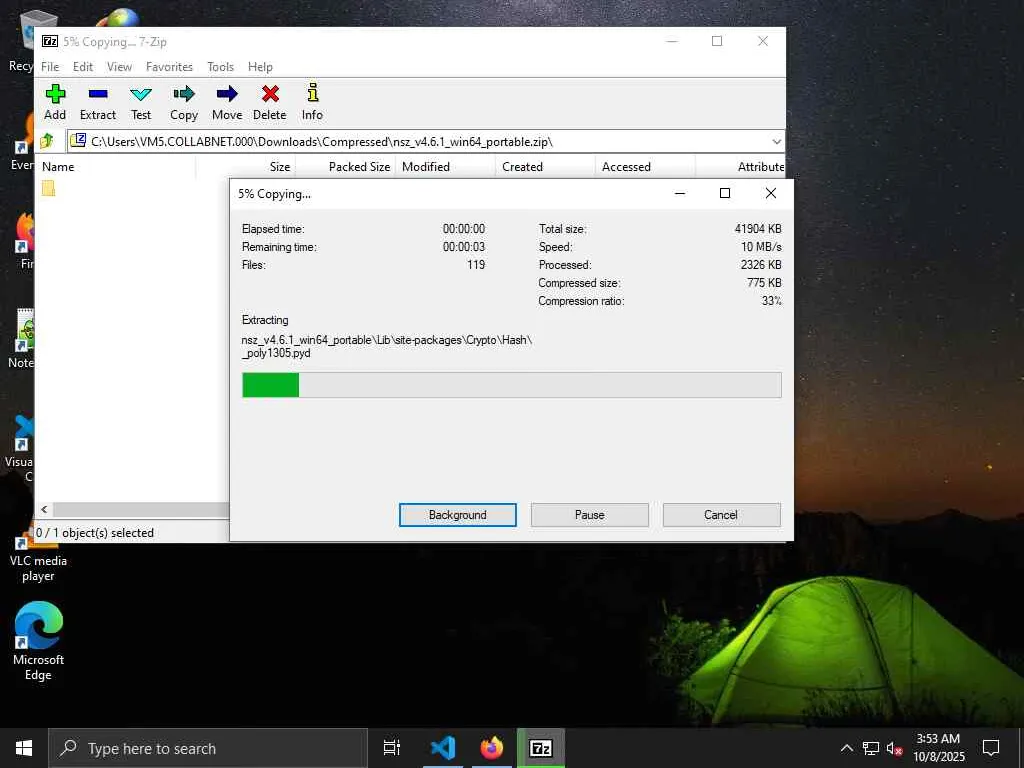Open the Favorites menu

coord(169,67)
